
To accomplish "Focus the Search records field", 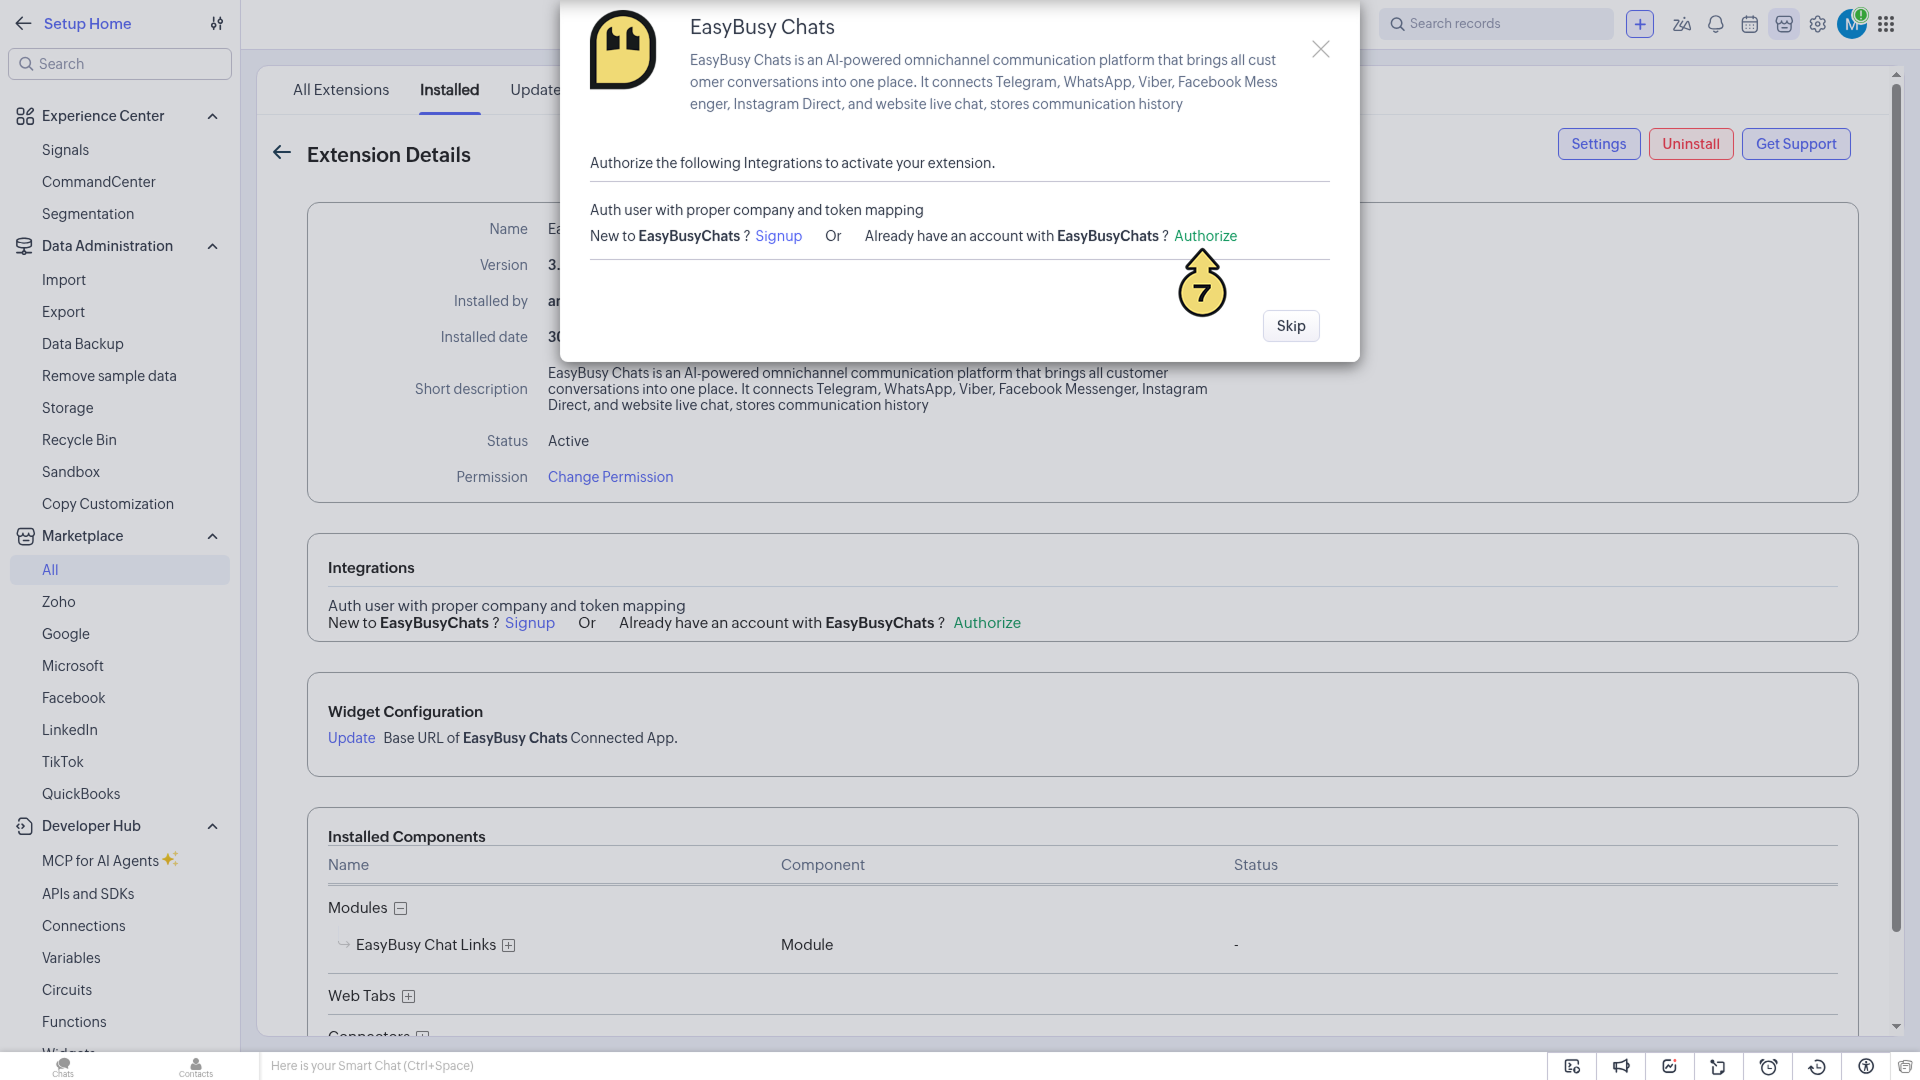I will 1496,24.
